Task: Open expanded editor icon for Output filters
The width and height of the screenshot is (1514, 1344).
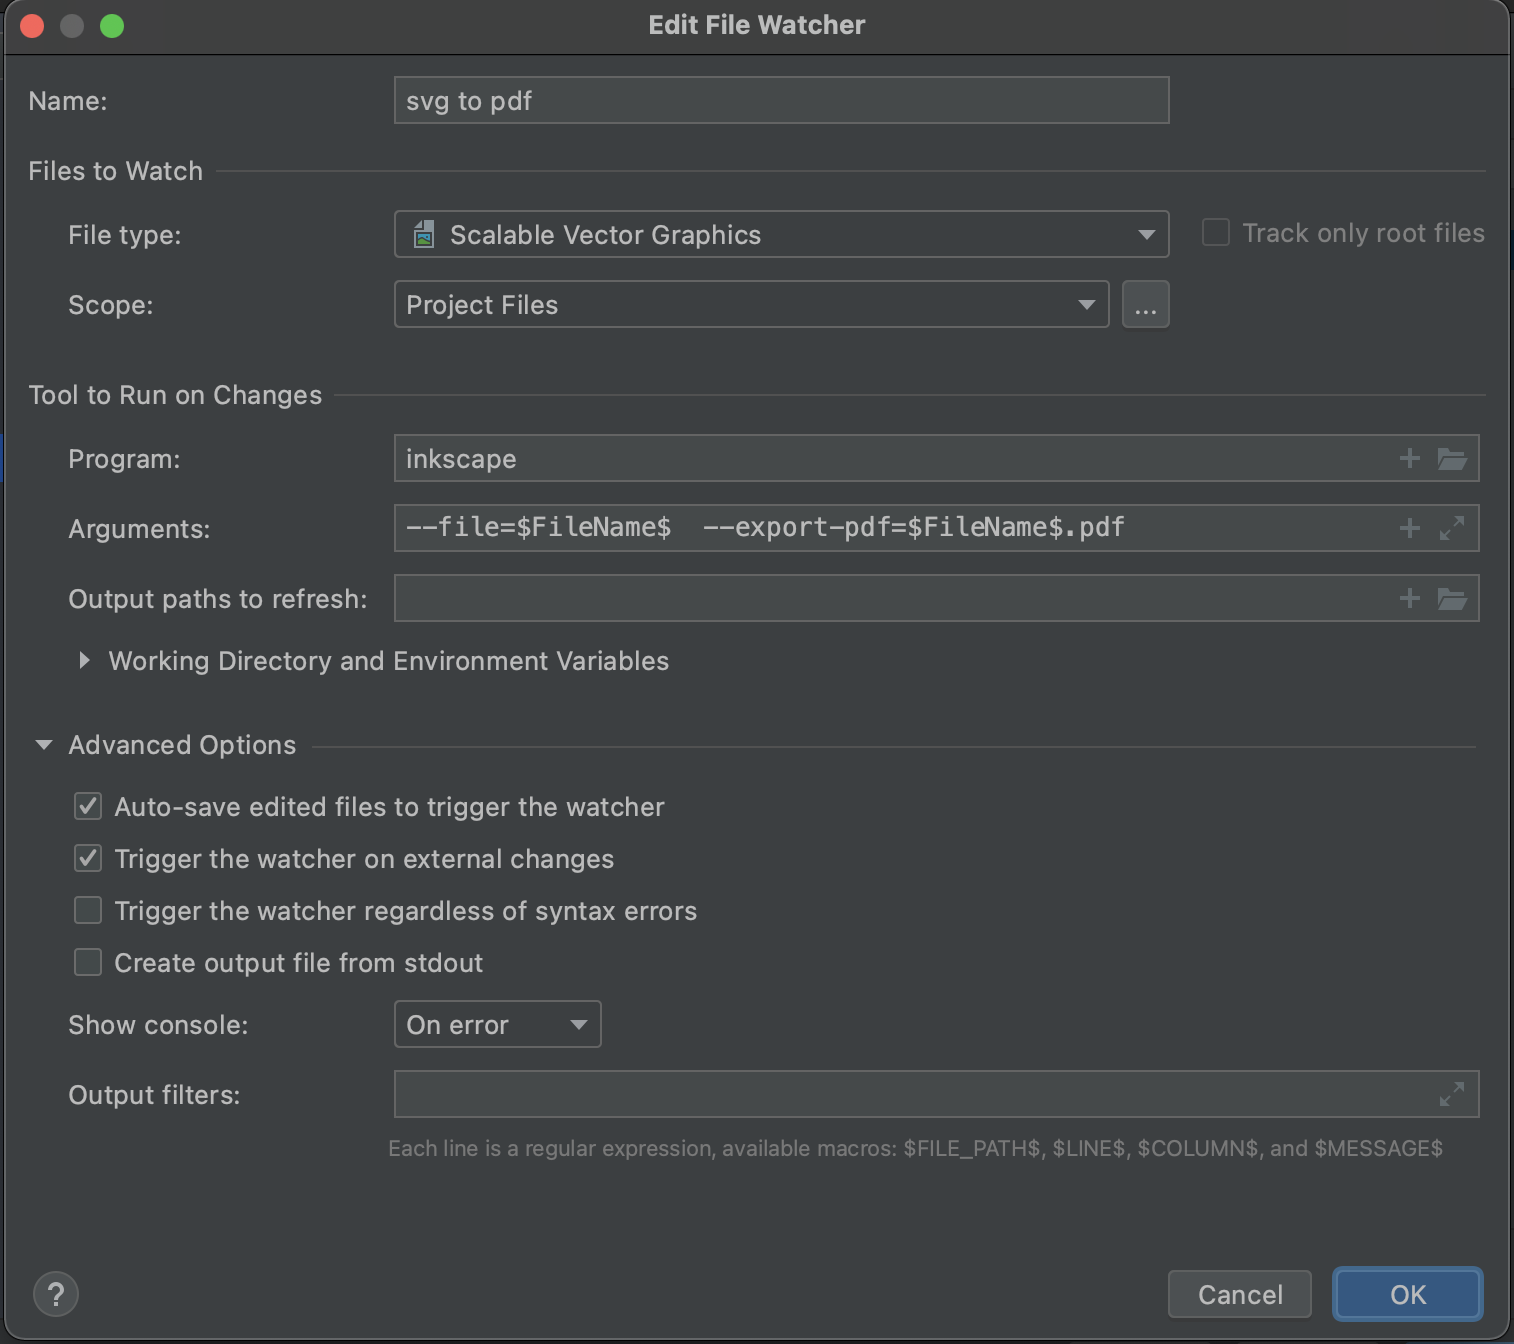Action: [x=1452, y=1094]
